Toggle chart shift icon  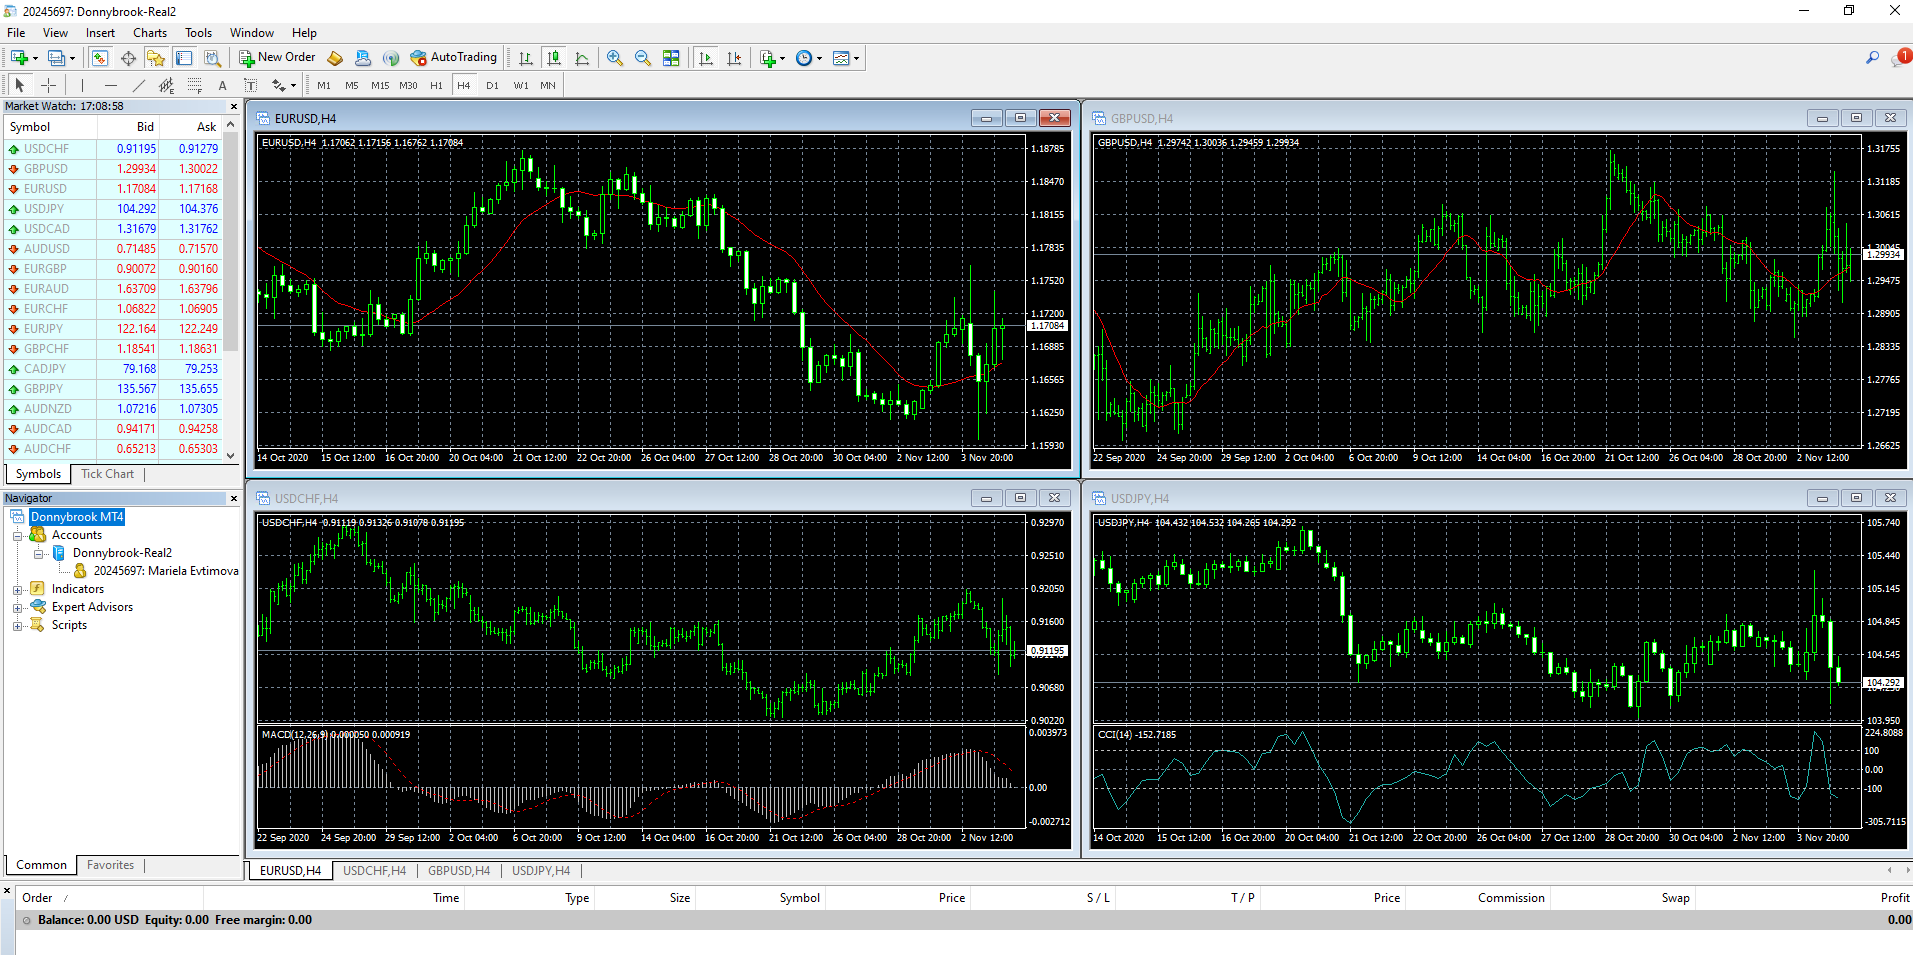[x=734, y=58]
